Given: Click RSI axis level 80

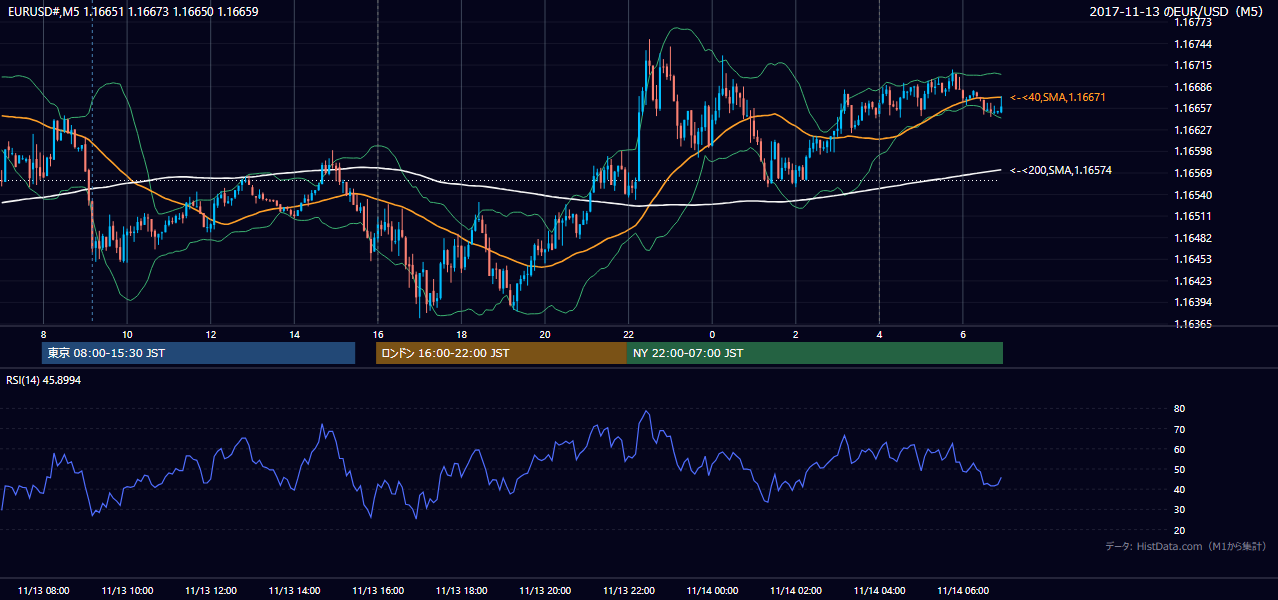Looking at the screenshot, I should click(x=1179, y=409).
